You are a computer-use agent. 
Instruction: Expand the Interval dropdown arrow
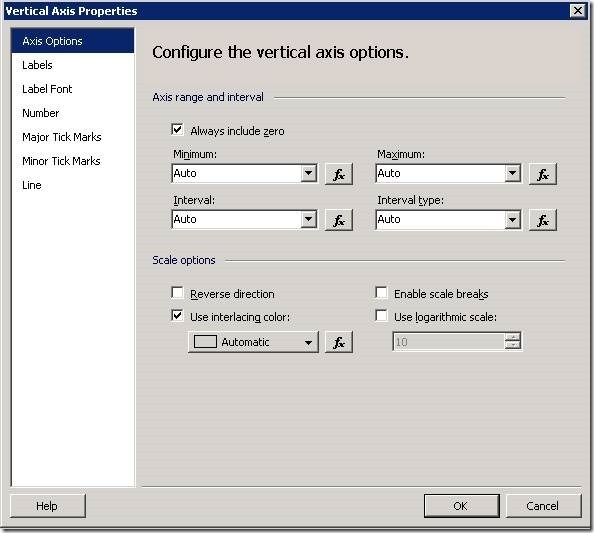pos(309,219)
